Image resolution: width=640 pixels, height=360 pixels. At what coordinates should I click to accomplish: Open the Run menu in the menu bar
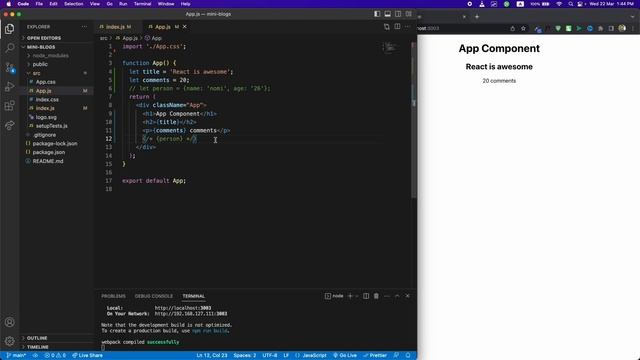click(x=123, y=4)
